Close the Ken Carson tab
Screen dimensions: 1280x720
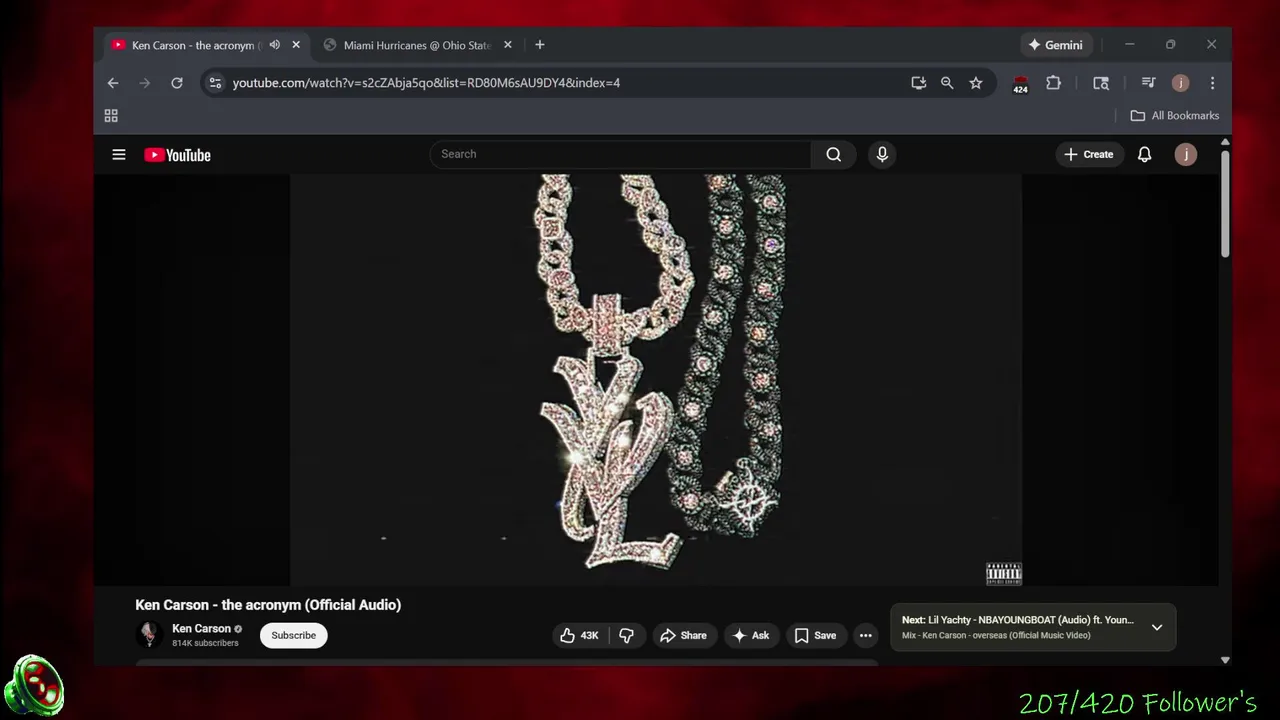tap(296, 45)
